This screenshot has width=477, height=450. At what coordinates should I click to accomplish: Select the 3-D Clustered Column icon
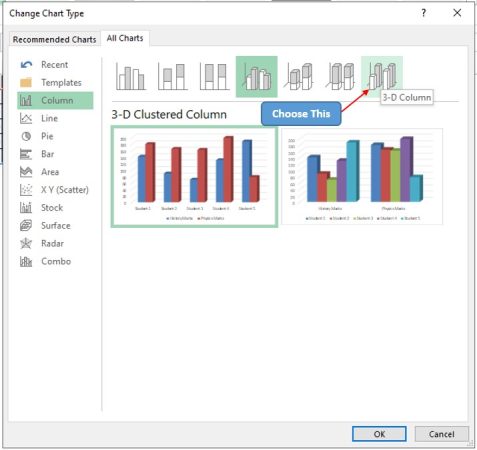click(x=257, y=77)
